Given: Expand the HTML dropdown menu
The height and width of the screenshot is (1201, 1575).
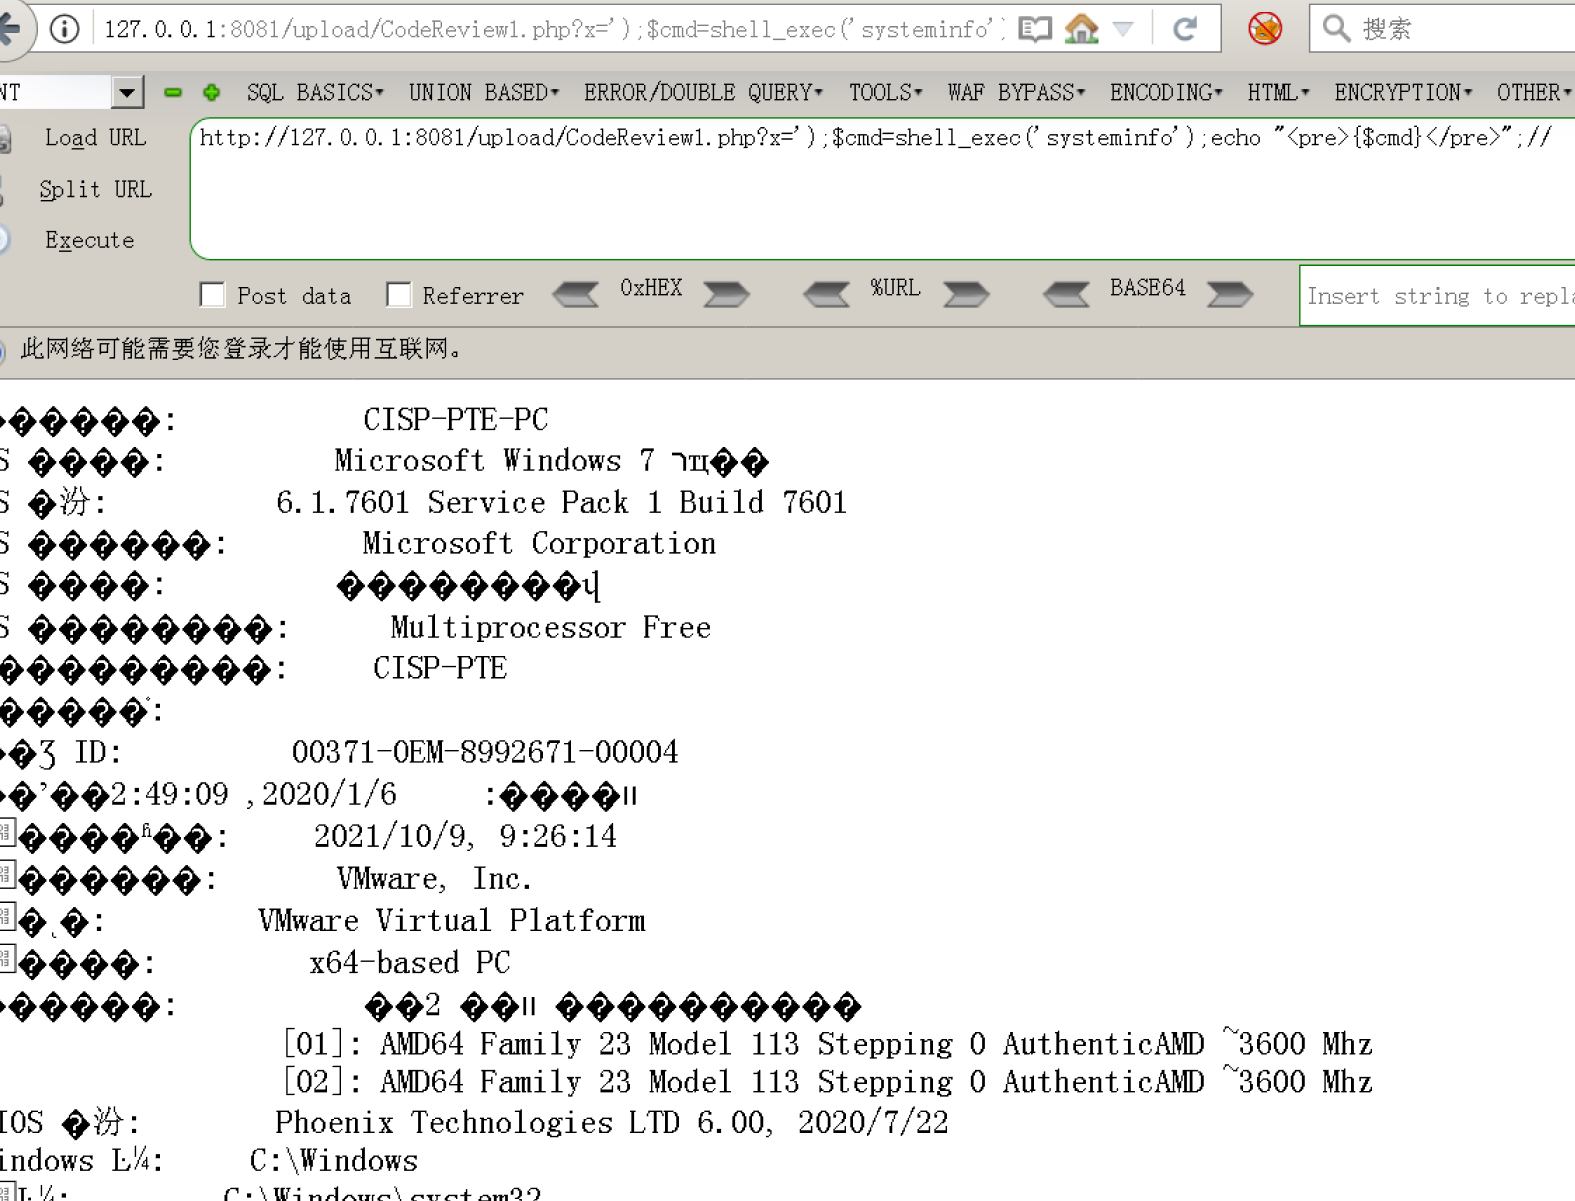Looking at the screenshot, I should [x=1277, y=93].
